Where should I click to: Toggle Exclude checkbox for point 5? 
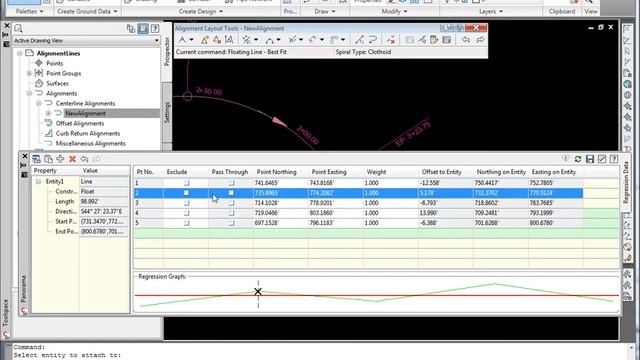coord(186,223)
